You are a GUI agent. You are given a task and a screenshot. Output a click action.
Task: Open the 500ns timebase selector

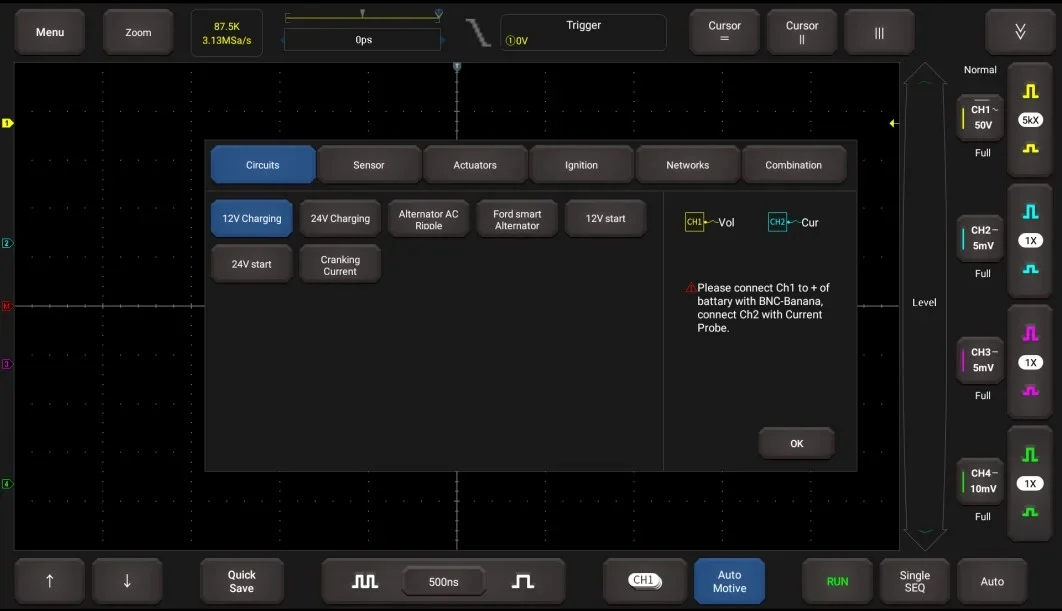click(x=444, y=582)
